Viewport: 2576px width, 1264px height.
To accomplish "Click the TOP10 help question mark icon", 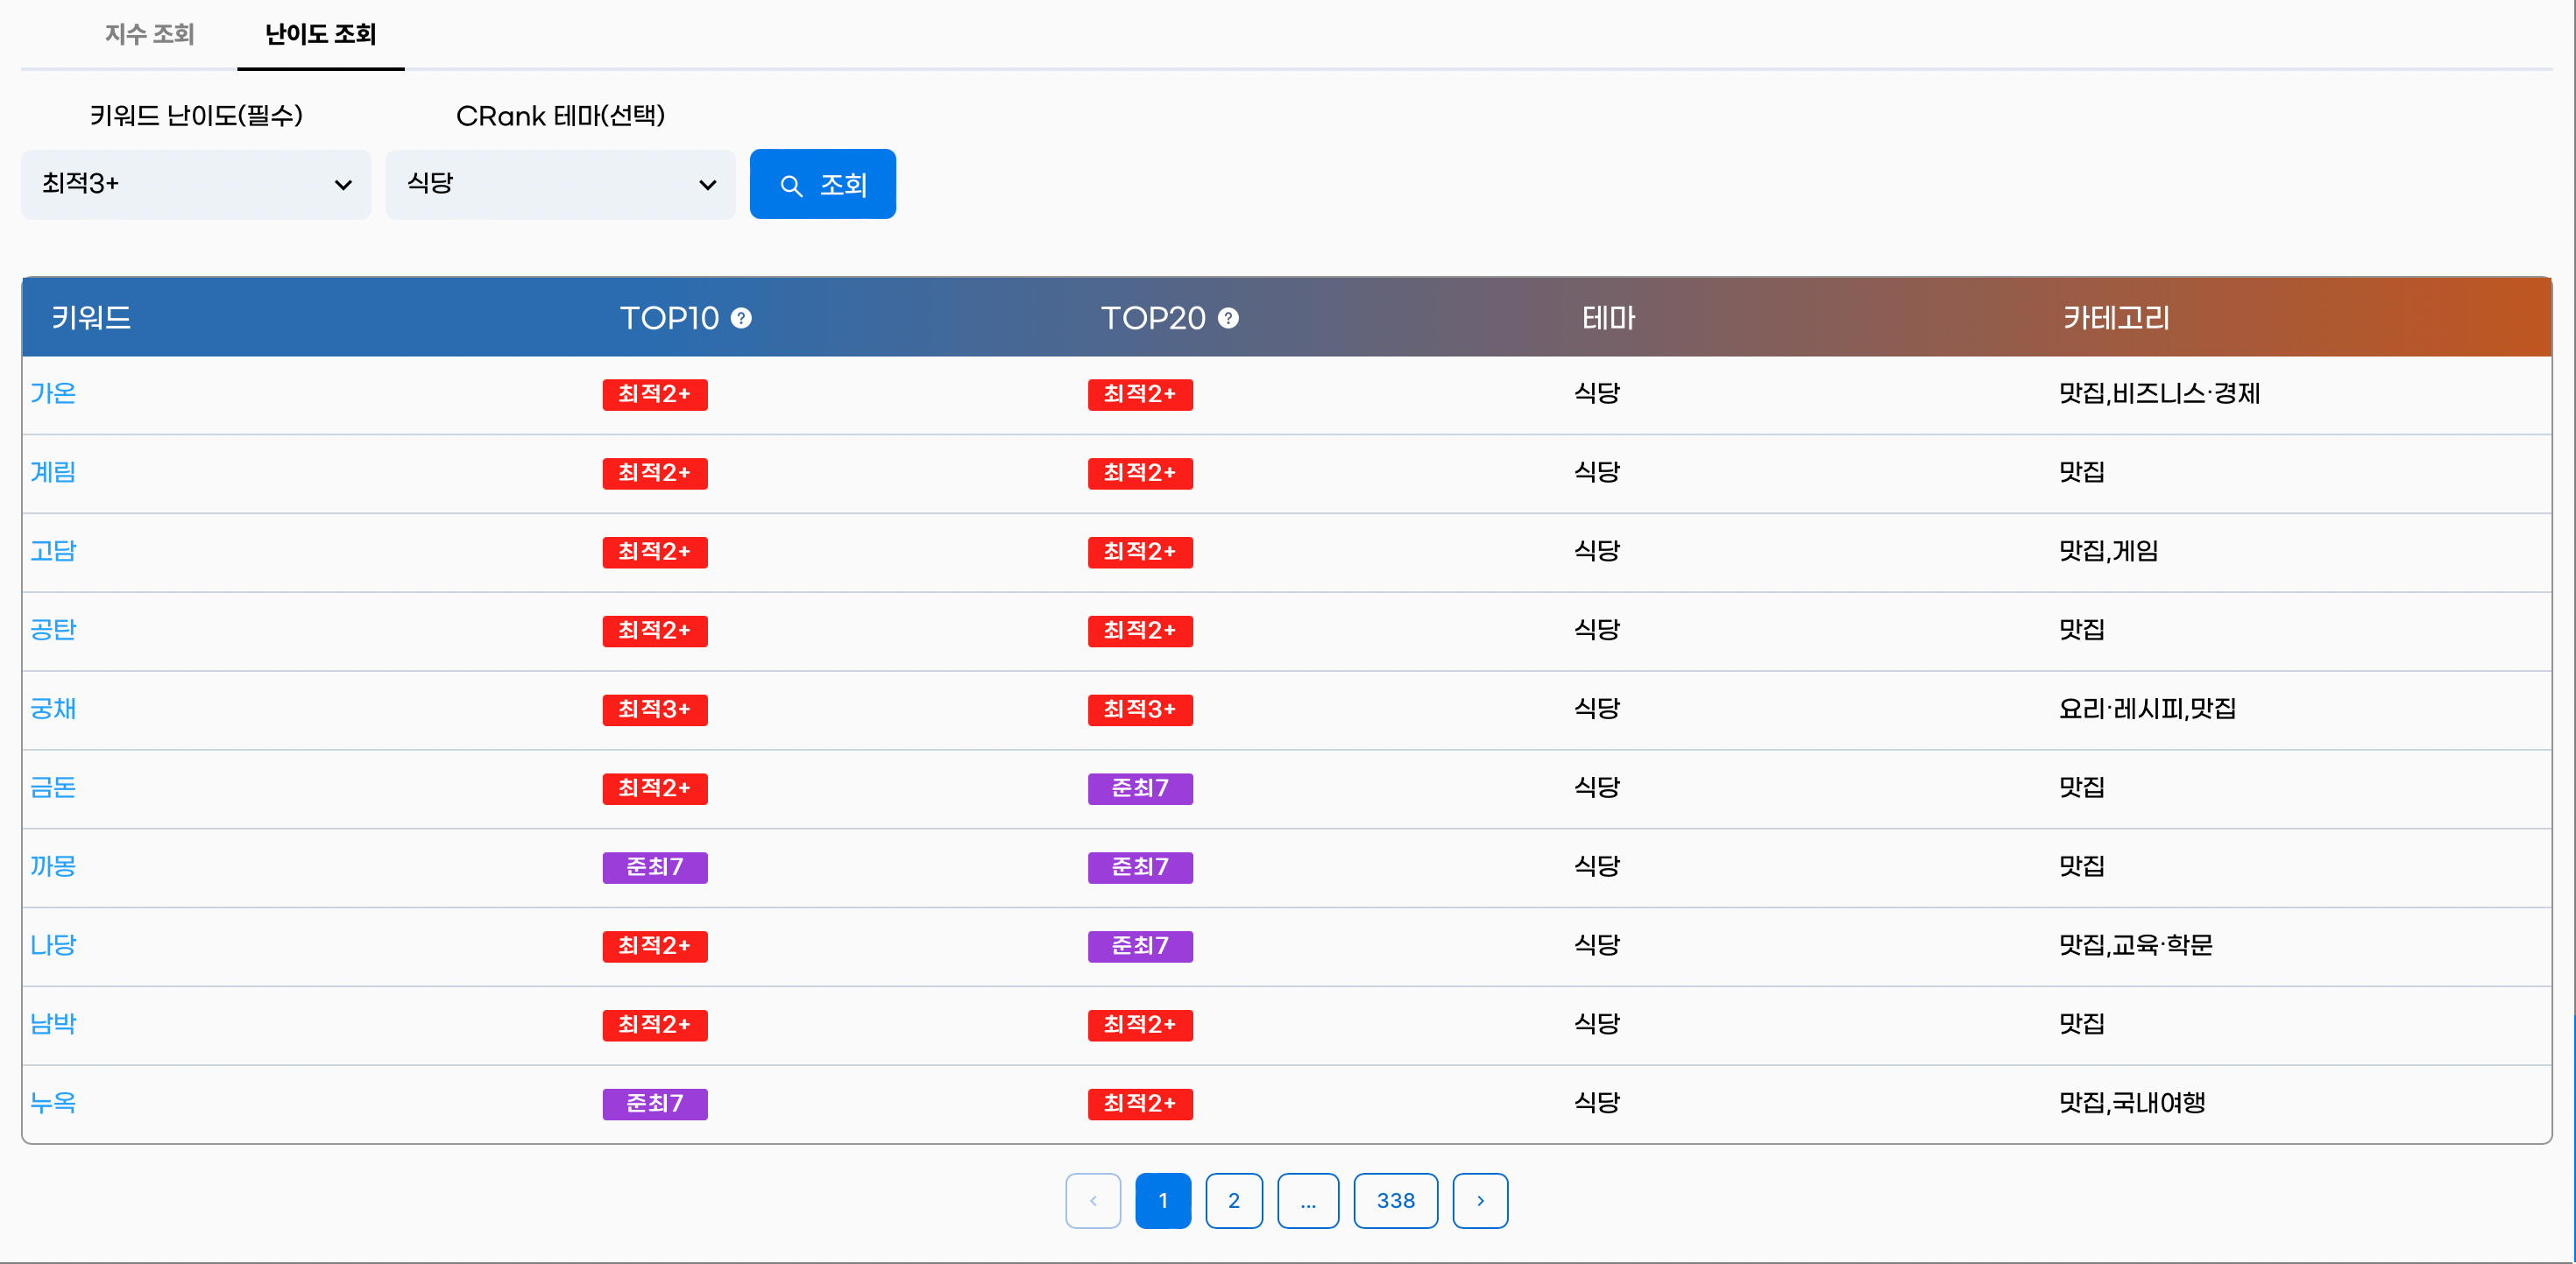I will (741, 318).
